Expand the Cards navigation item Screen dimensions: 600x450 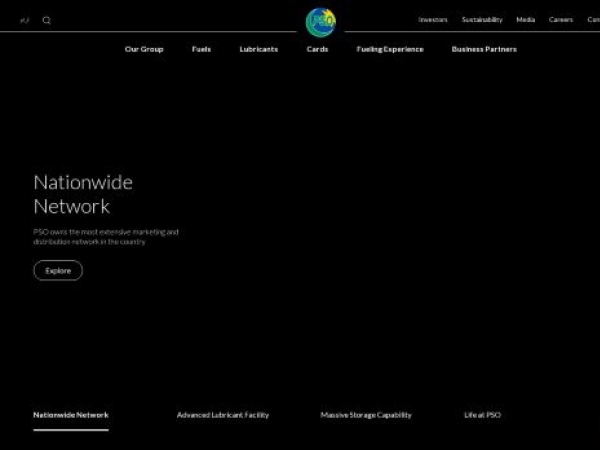coord(317,49)
